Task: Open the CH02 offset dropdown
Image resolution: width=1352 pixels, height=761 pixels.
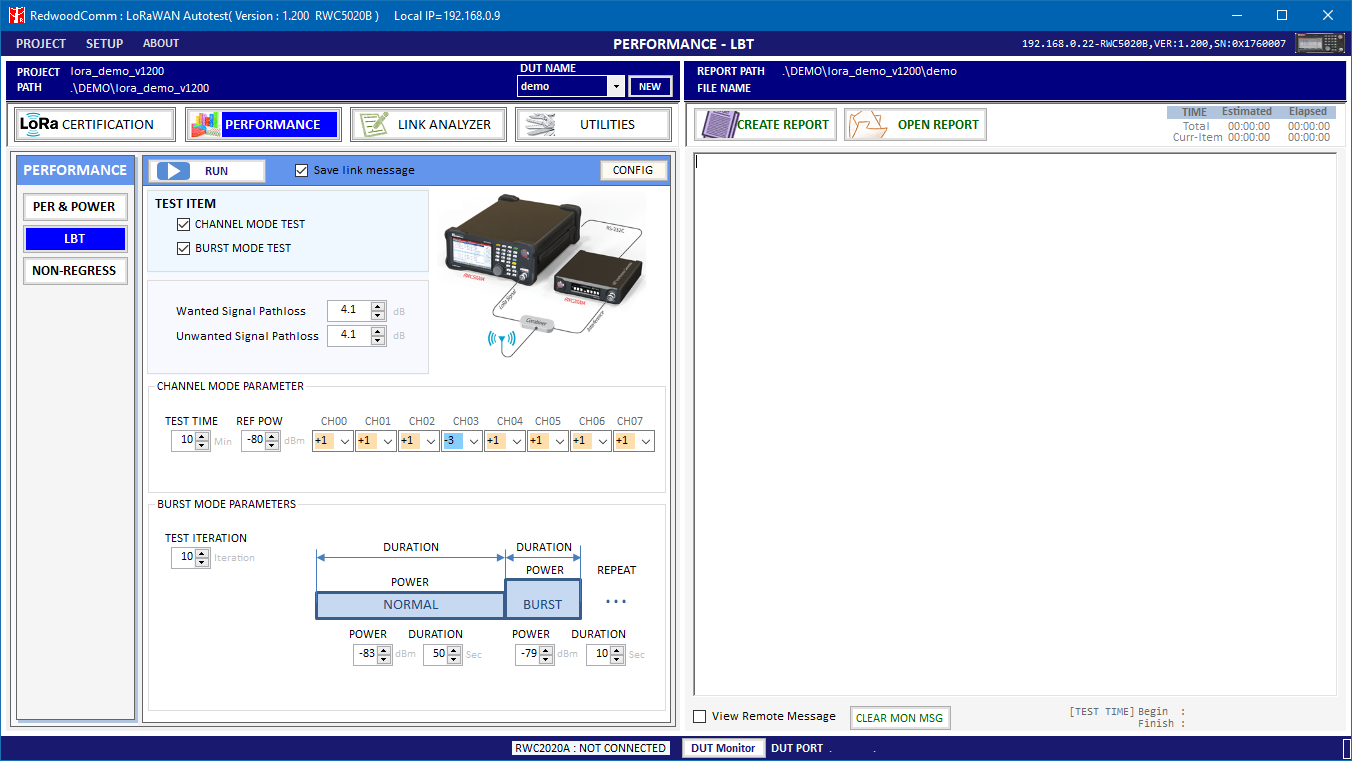Action: [431, 441]
